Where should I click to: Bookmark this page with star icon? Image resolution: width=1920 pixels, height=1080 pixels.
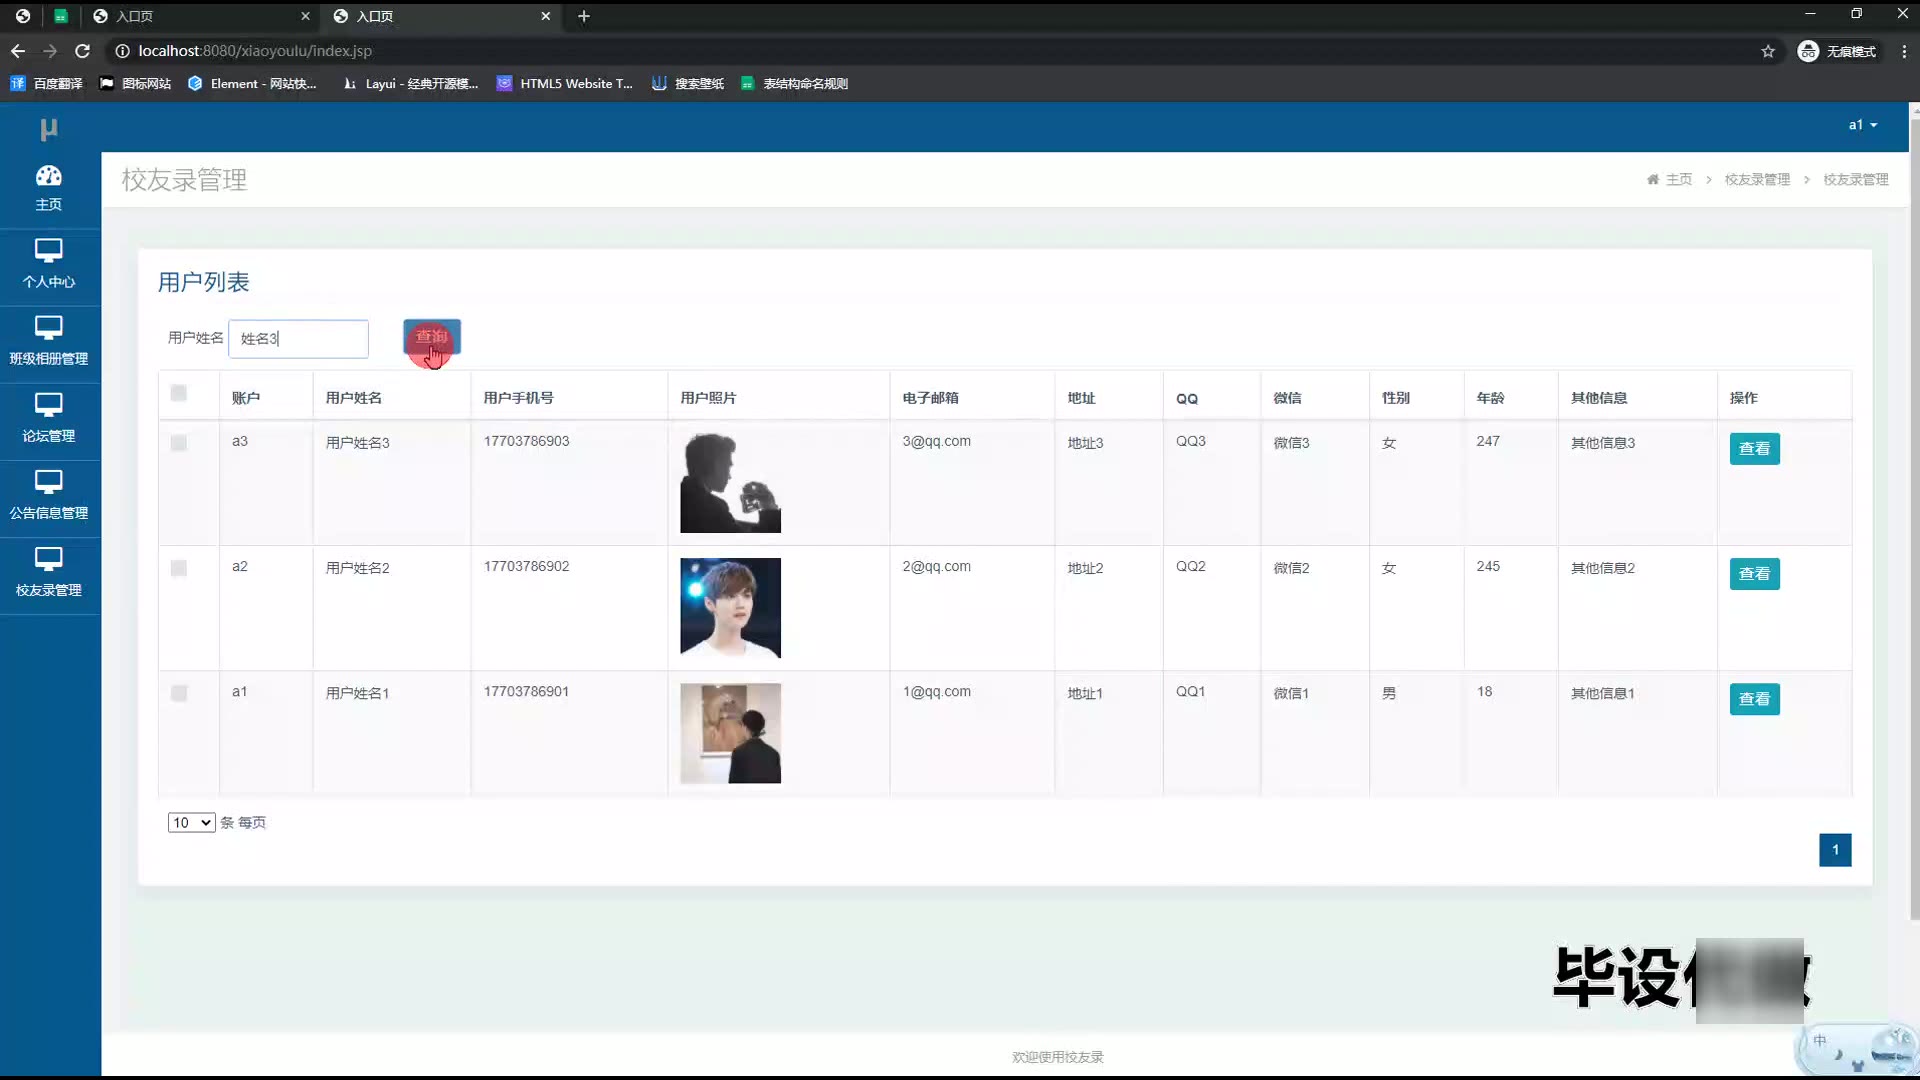[x=1768, y=51]
